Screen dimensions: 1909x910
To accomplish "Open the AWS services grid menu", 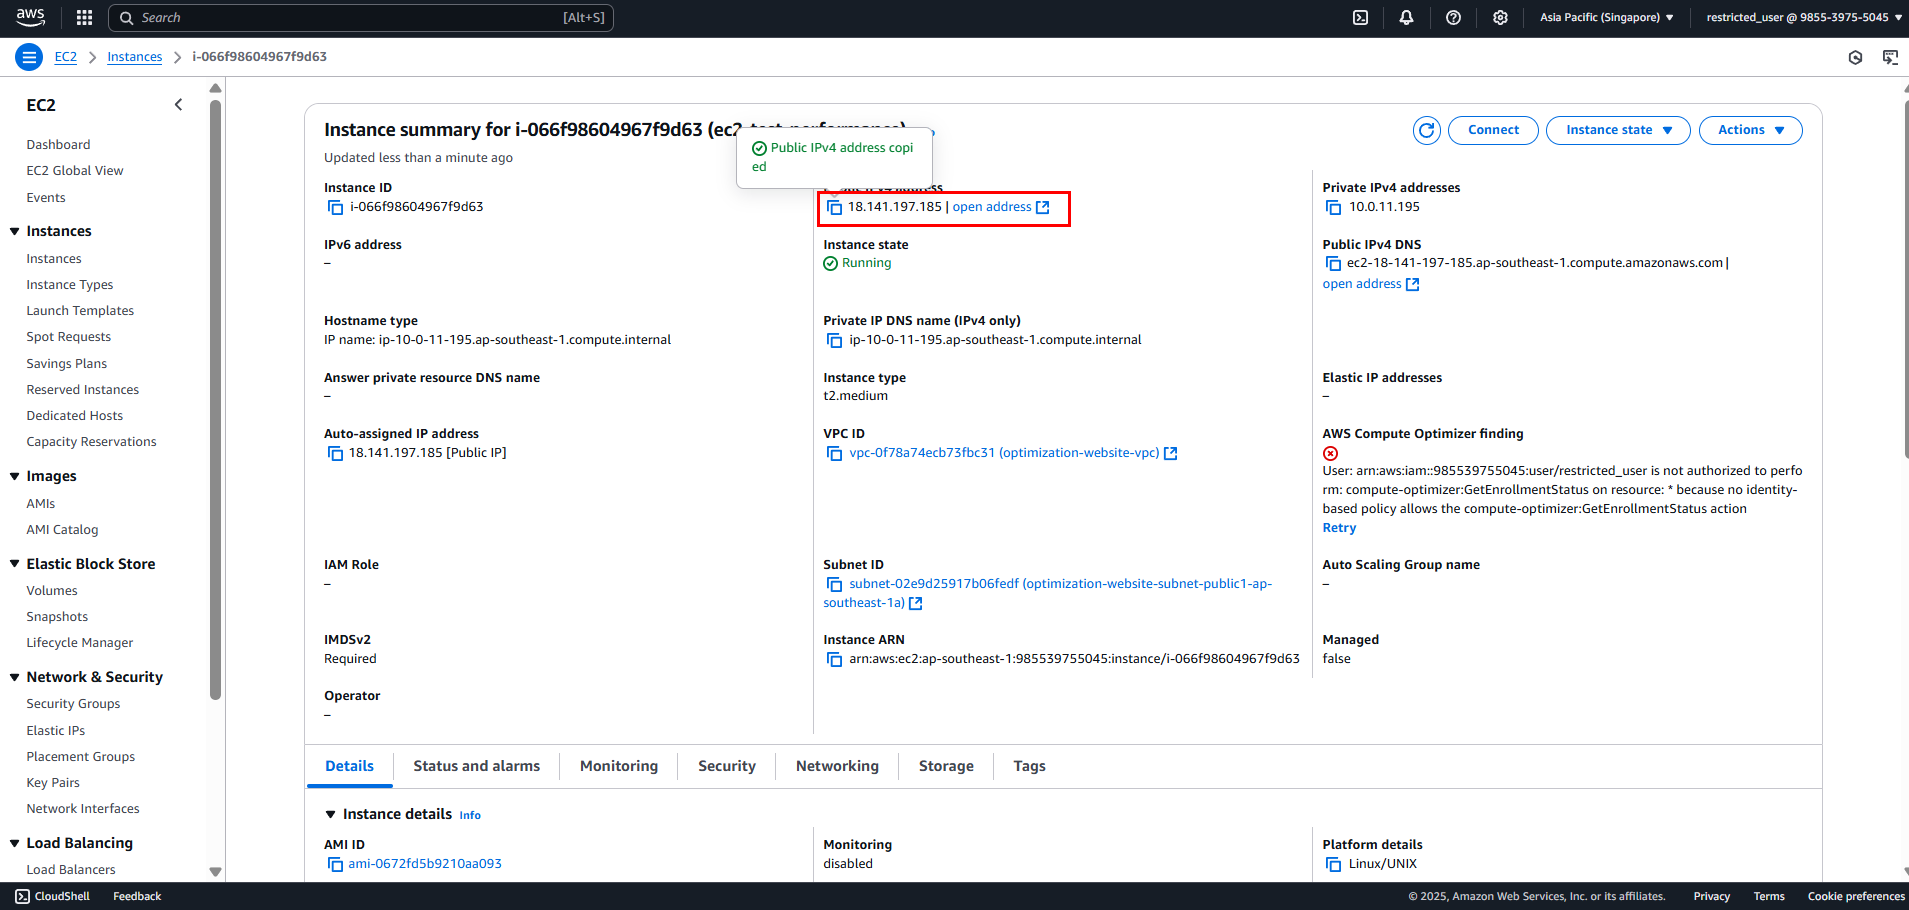I will pyautogui.click(x=85, y=17).
